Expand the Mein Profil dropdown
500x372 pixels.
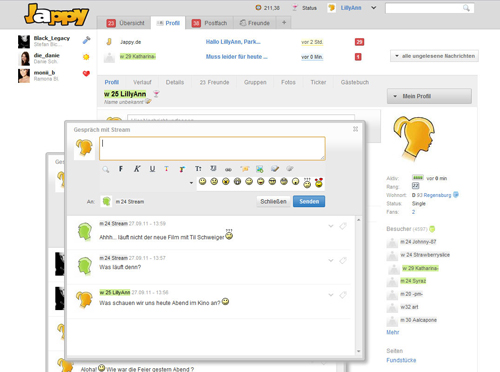pyautogui.click(x=429, y=96)
